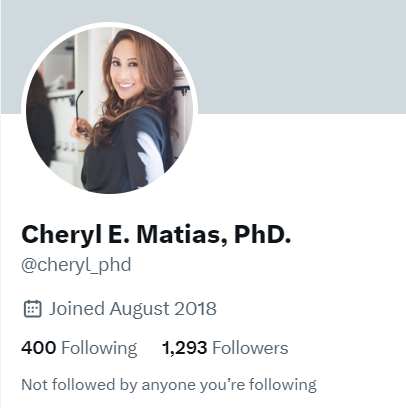Click the Joined August 2018 text

coord(133,309)
